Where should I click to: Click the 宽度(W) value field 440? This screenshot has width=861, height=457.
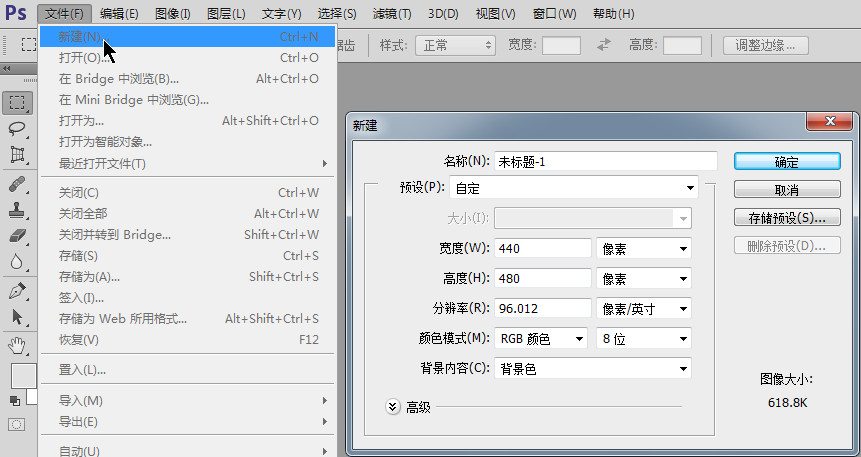(543, 249)
